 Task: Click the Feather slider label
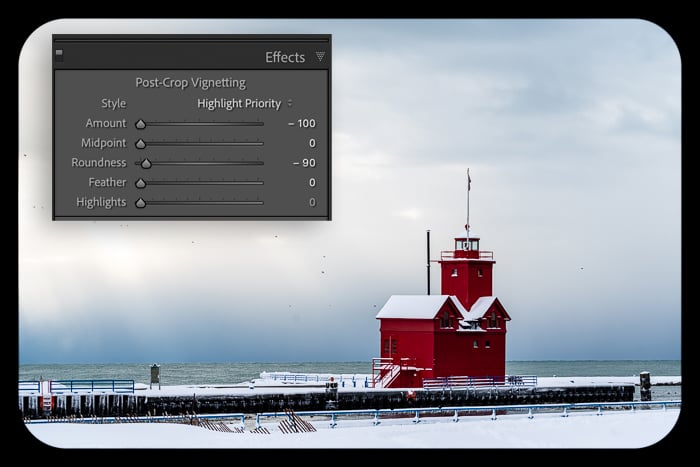point(107,182)
